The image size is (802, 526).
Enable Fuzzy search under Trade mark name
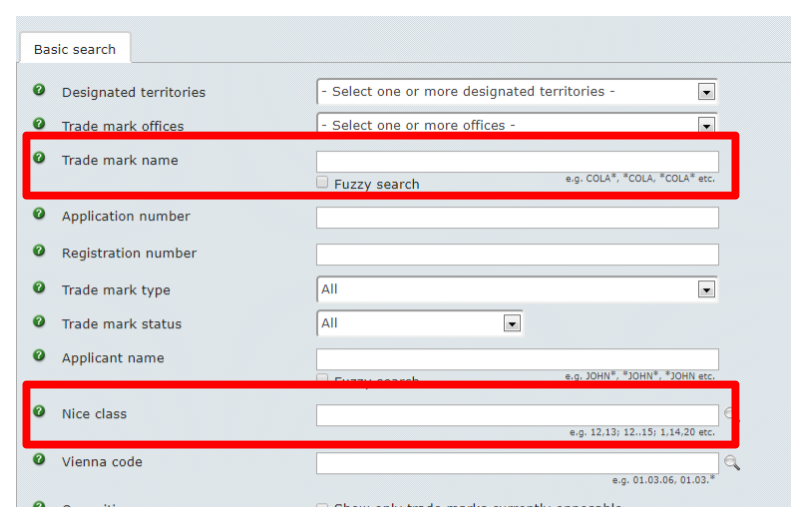click(322, 182)
